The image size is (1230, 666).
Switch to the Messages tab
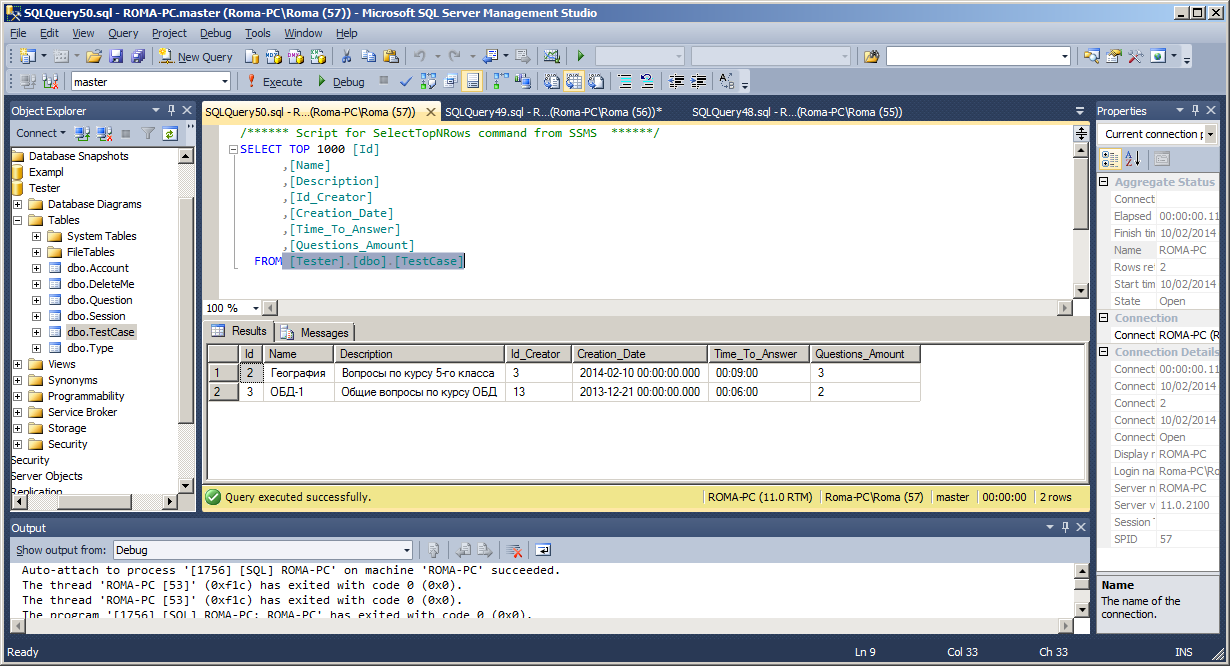pos(316,332)
